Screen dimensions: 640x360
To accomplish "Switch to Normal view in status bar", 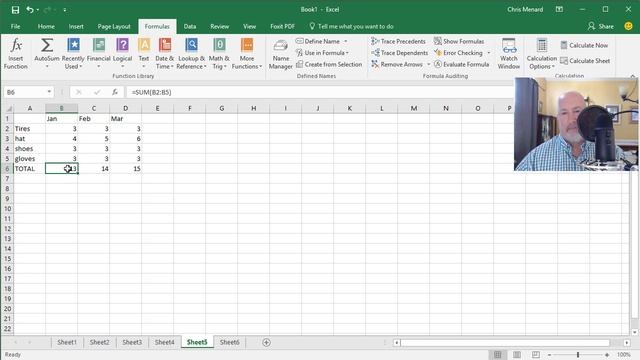I will 498,355.
